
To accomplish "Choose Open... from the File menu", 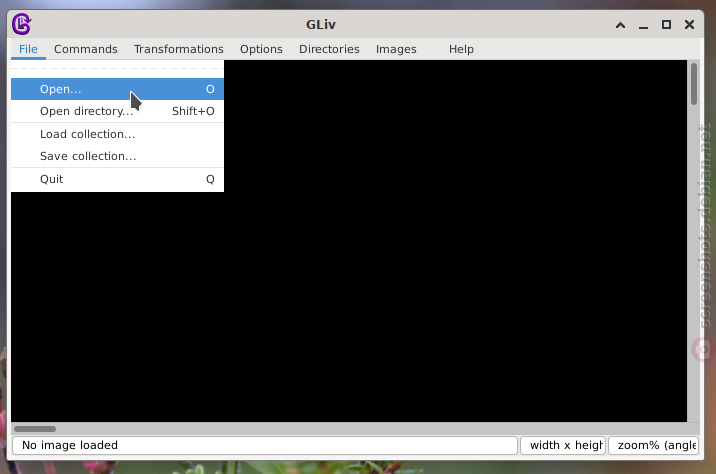I will pos(117,89).
